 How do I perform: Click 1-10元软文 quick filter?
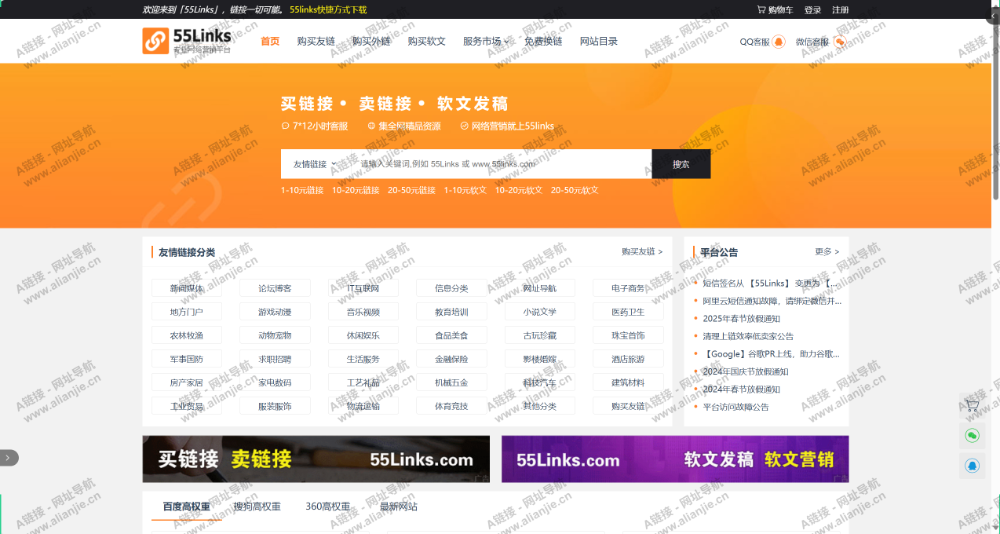click(466, 190)
